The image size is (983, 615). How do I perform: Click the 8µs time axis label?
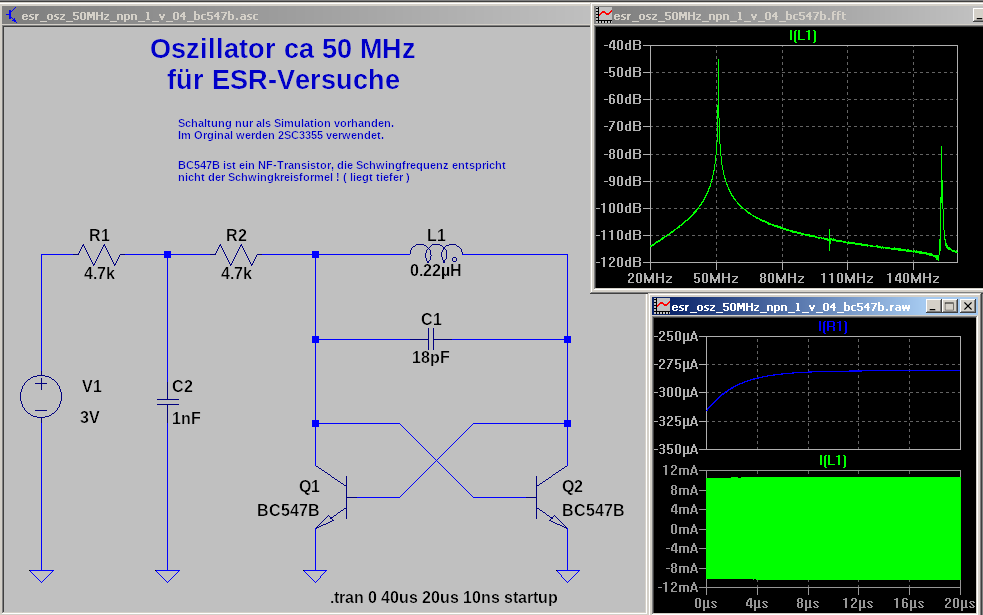(x=807, y=603)
